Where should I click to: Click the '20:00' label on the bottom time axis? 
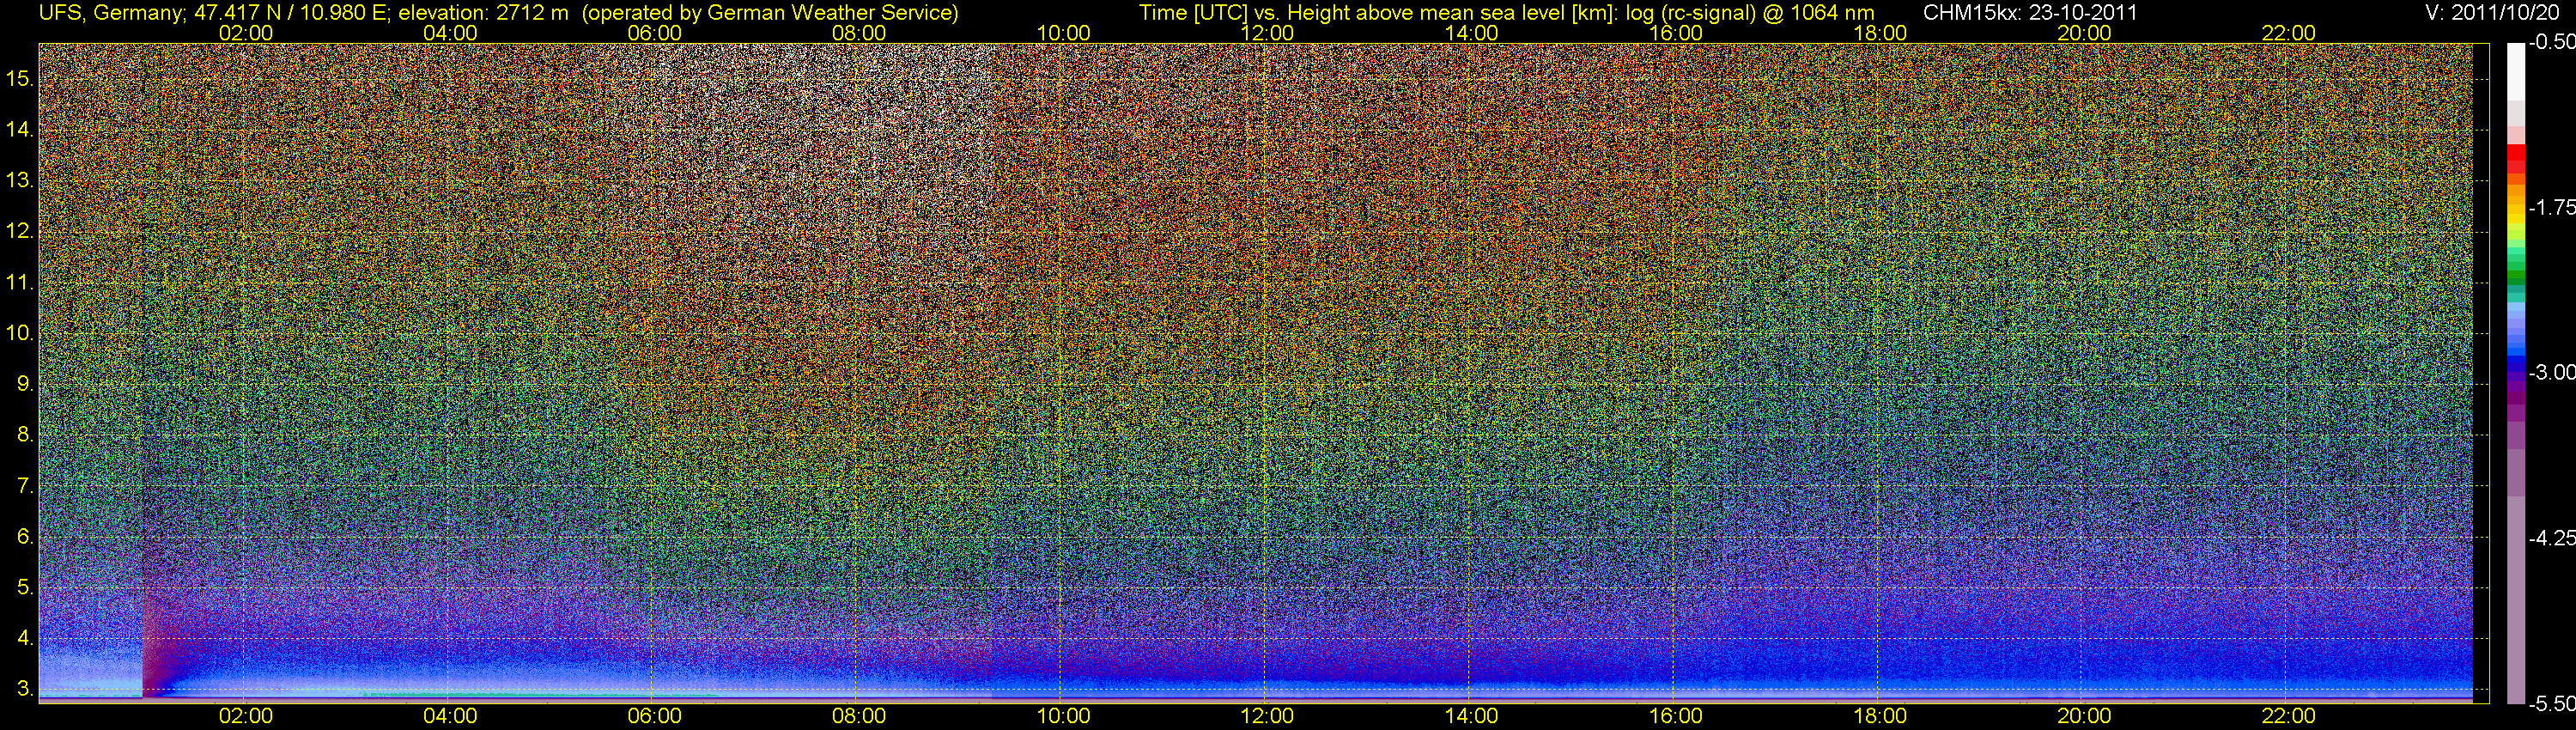click(x=2084, y=716)
